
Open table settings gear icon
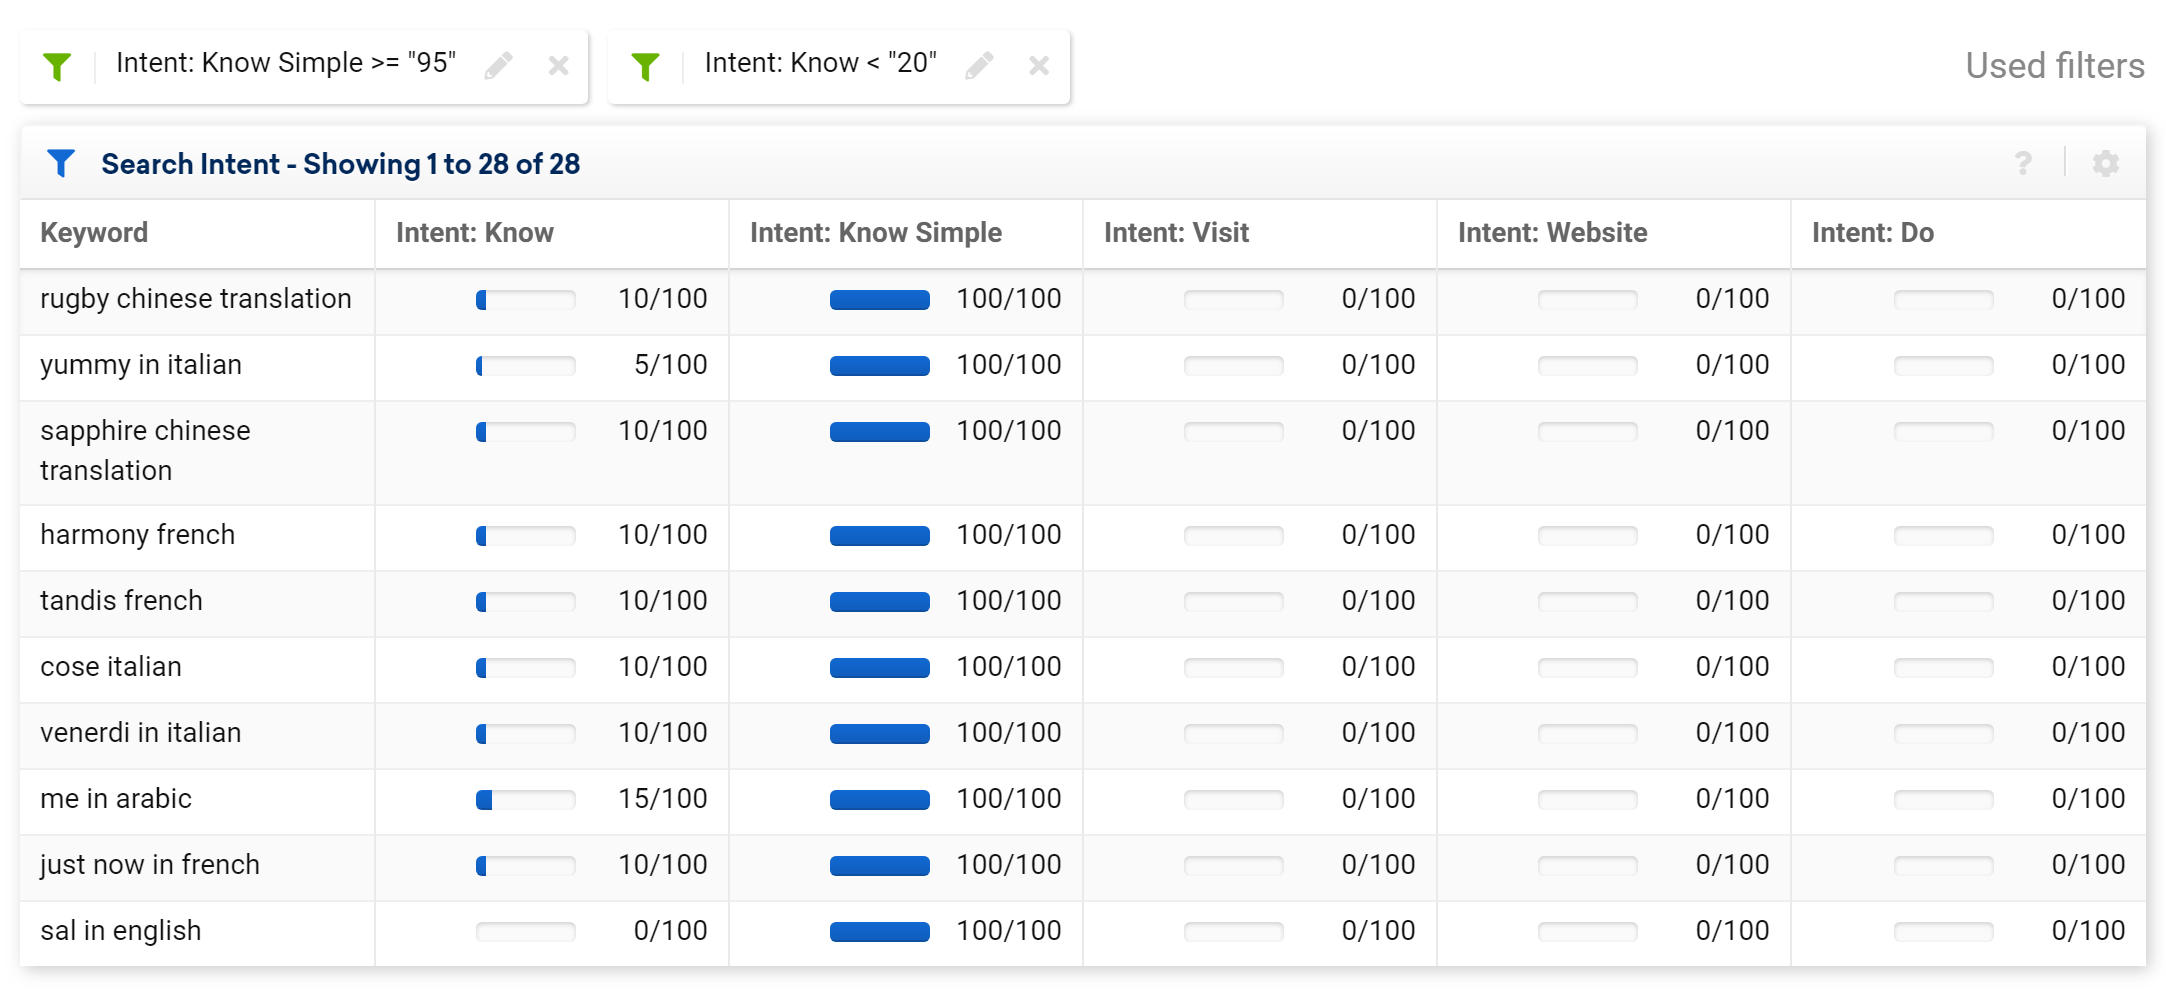(x=2105, y=163)
